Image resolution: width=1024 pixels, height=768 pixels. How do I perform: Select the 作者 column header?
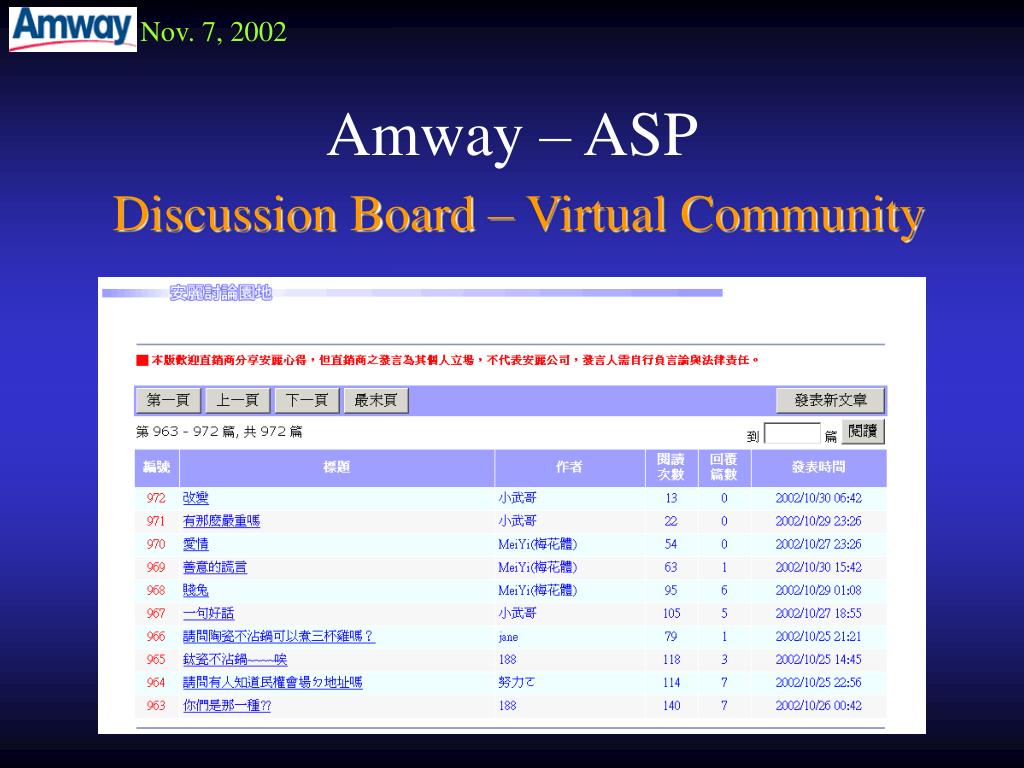click(x=569, y=467)
